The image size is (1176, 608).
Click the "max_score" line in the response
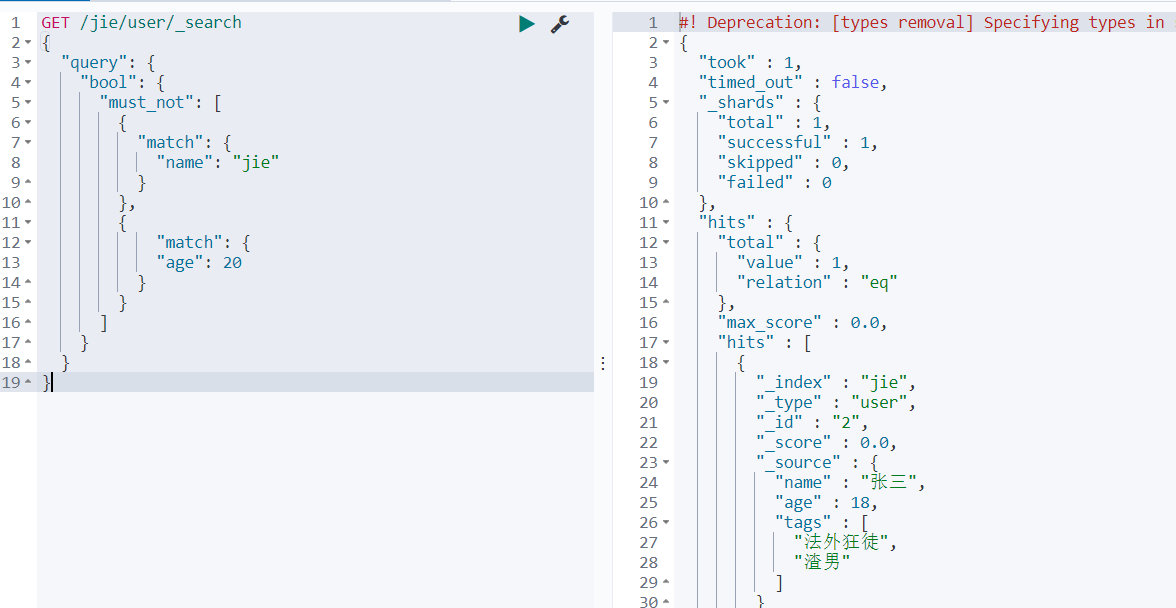(802, 322)
